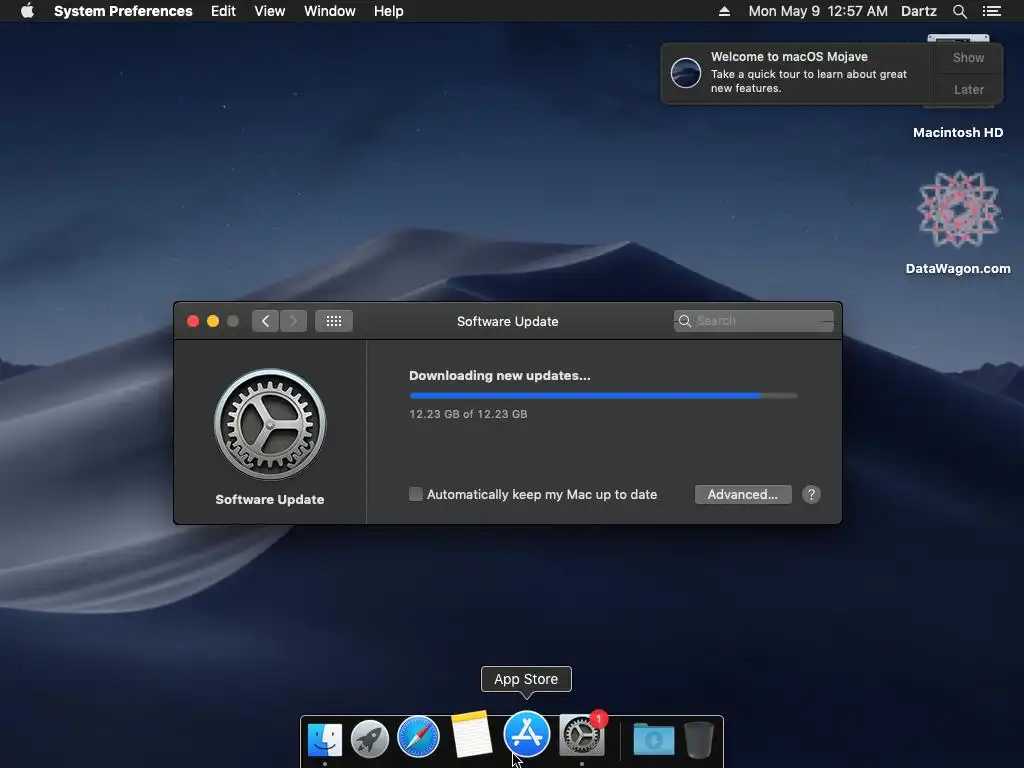Click the eject icon in menu bar
The height and width of the screenshot is (768, 1024).
point(724,11)
